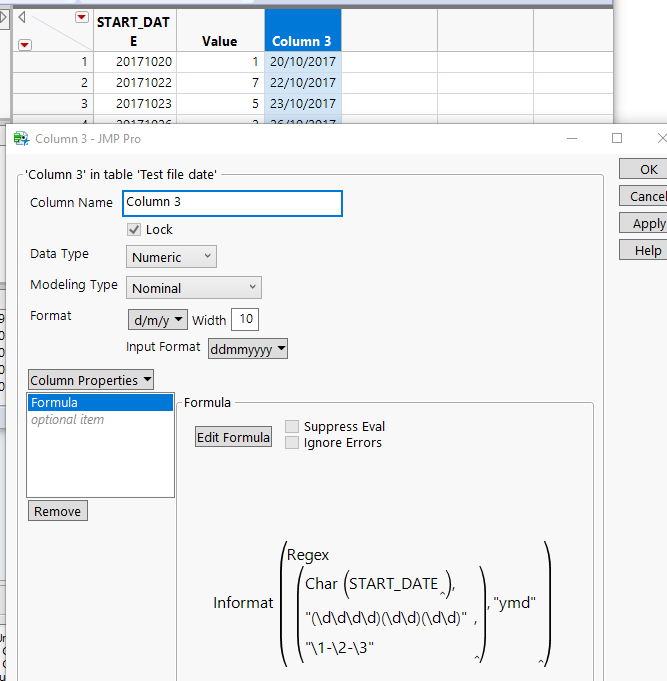Select the Value column header

[x=221, y=30]
